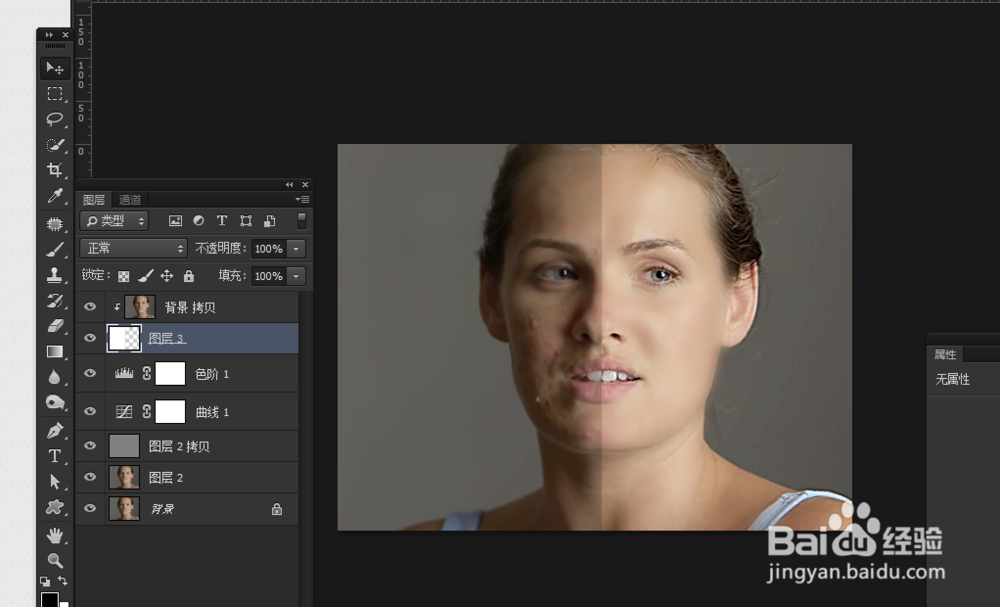
Task: Click the lock all button
Action: pyautogui.click(x=188, y=276)
